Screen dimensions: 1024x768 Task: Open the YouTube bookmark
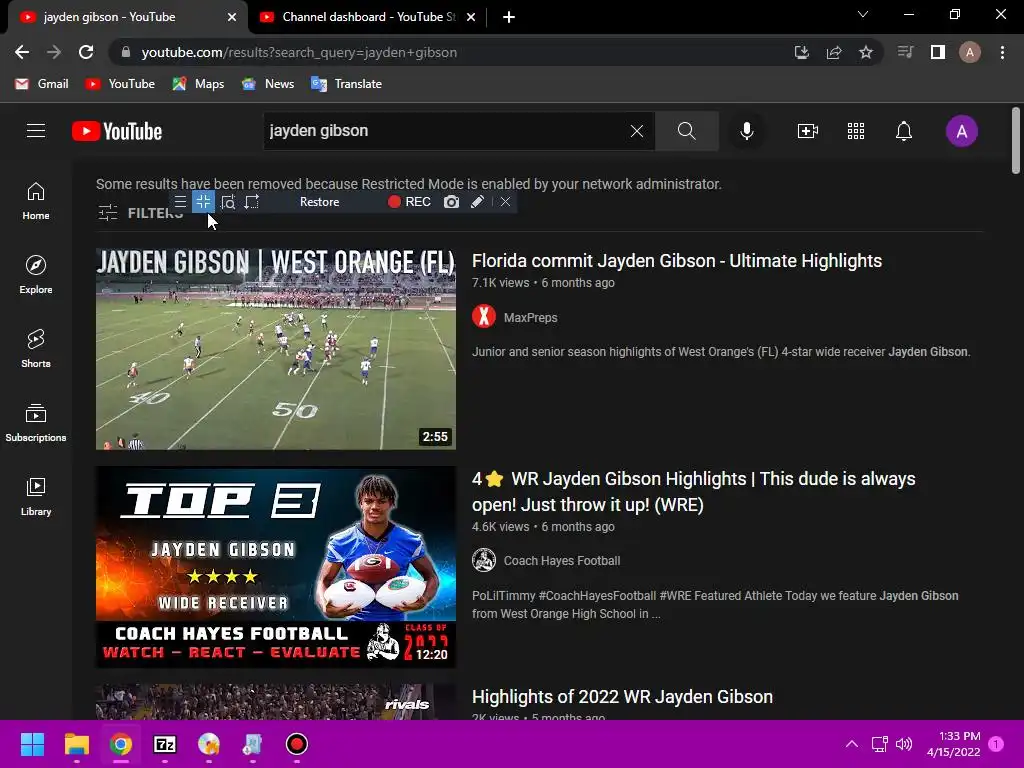tap(121, 84)
